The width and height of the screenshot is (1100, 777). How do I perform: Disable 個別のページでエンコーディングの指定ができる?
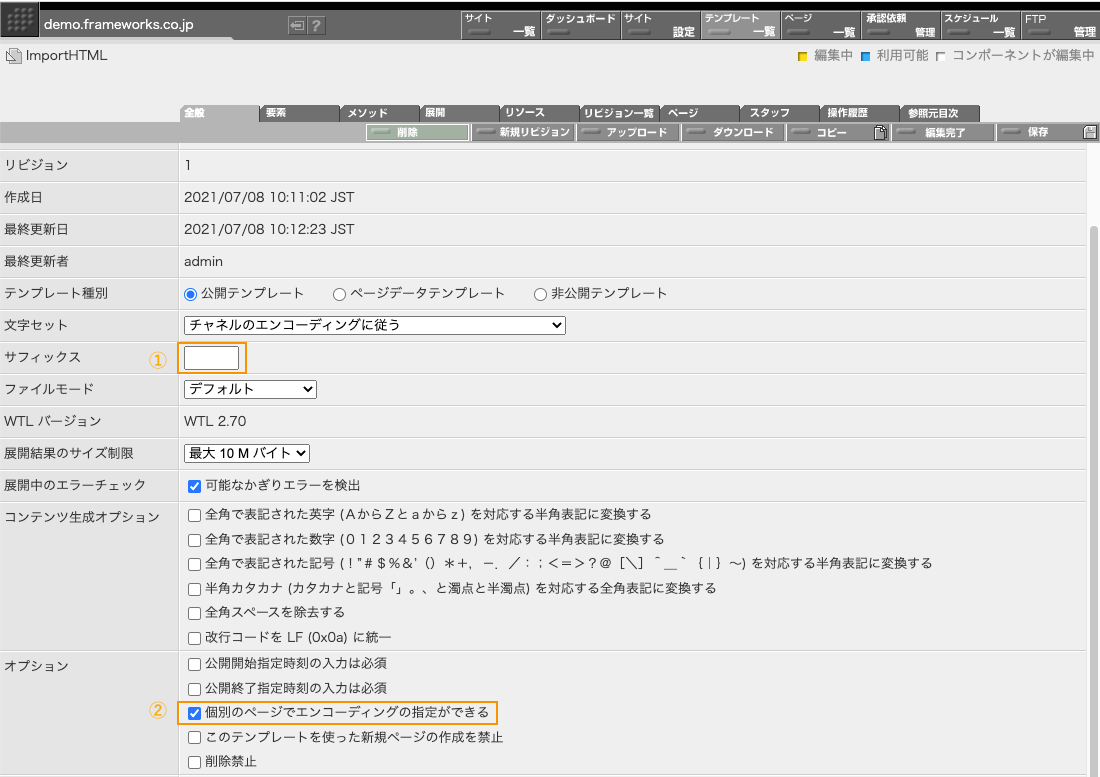(193, 714)
